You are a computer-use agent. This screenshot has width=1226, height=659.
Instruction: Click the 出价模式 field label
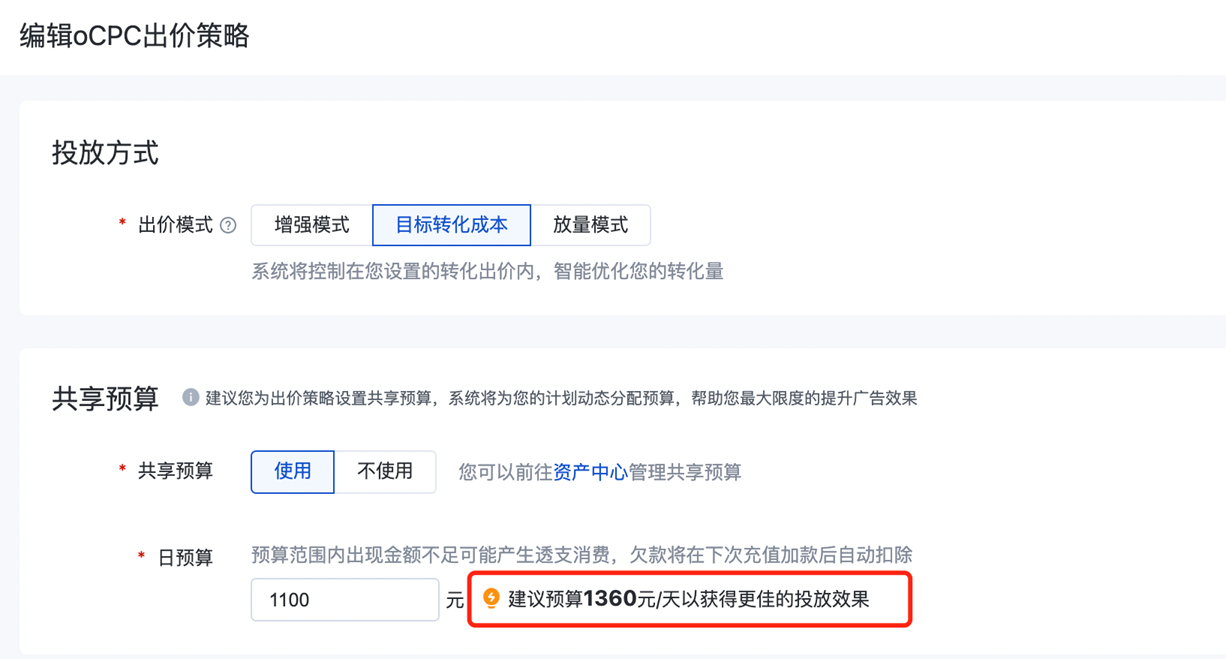tap(175, 225)
